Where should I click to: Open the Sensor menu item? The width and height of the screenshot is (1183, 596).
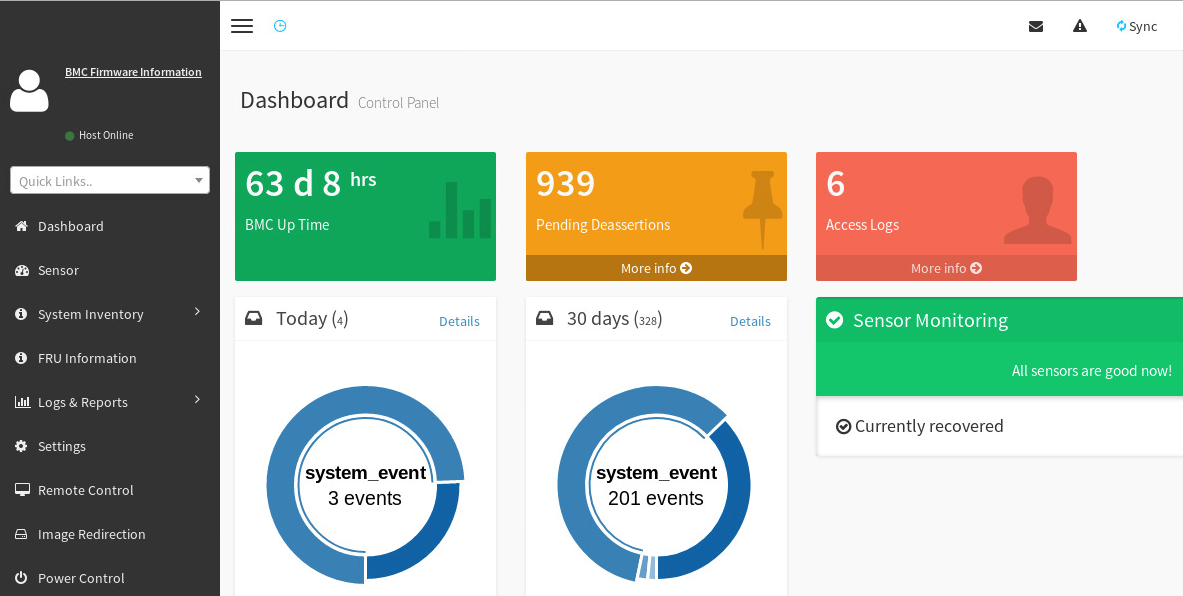58,270
